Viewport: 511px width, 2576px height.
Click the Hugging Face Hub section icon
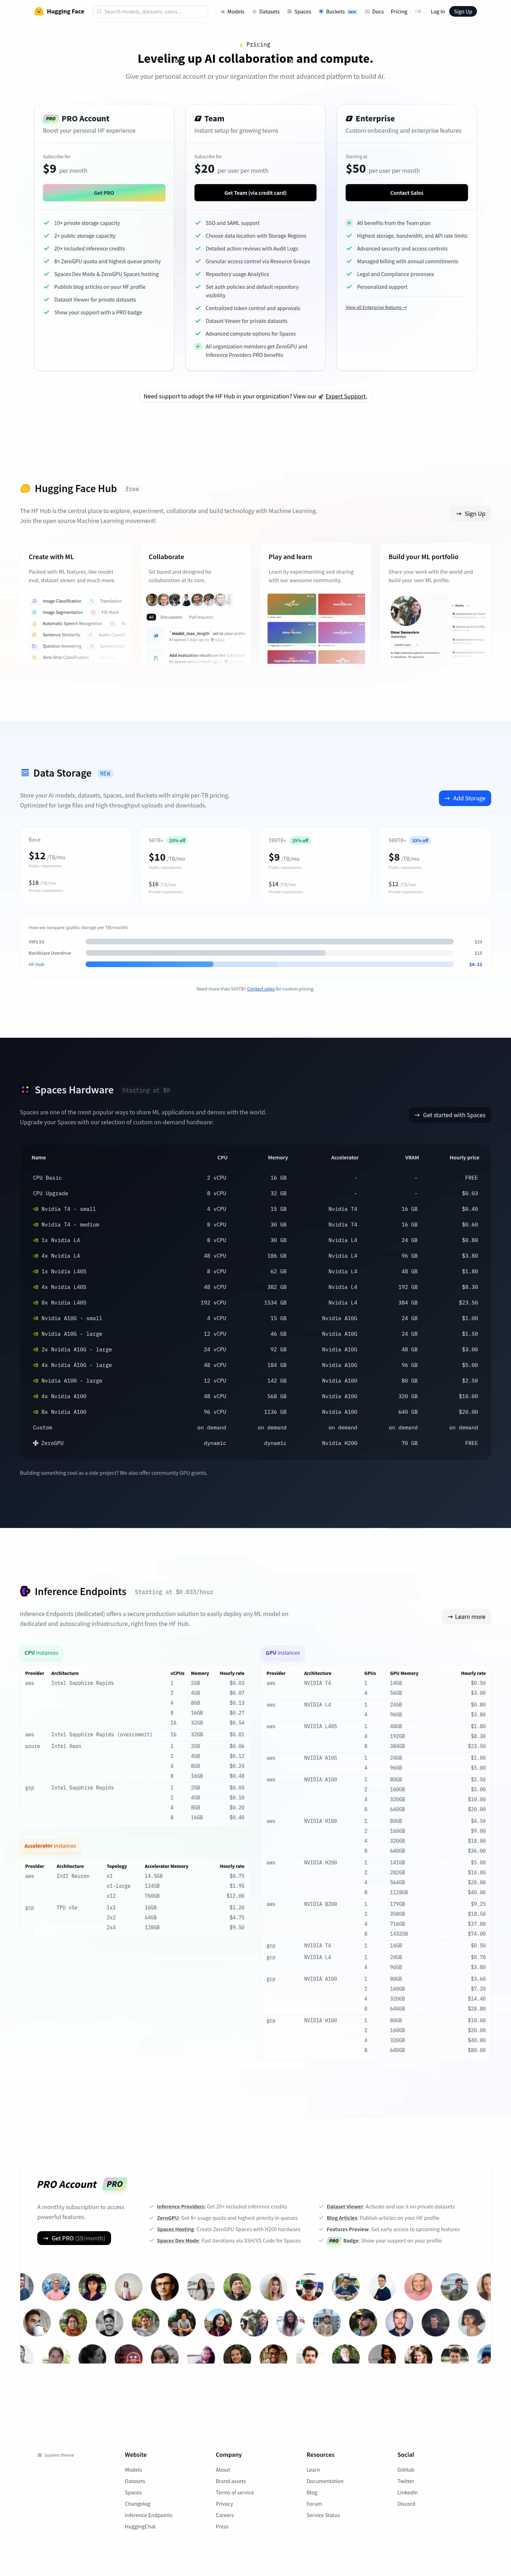click(x=25, y=488)
